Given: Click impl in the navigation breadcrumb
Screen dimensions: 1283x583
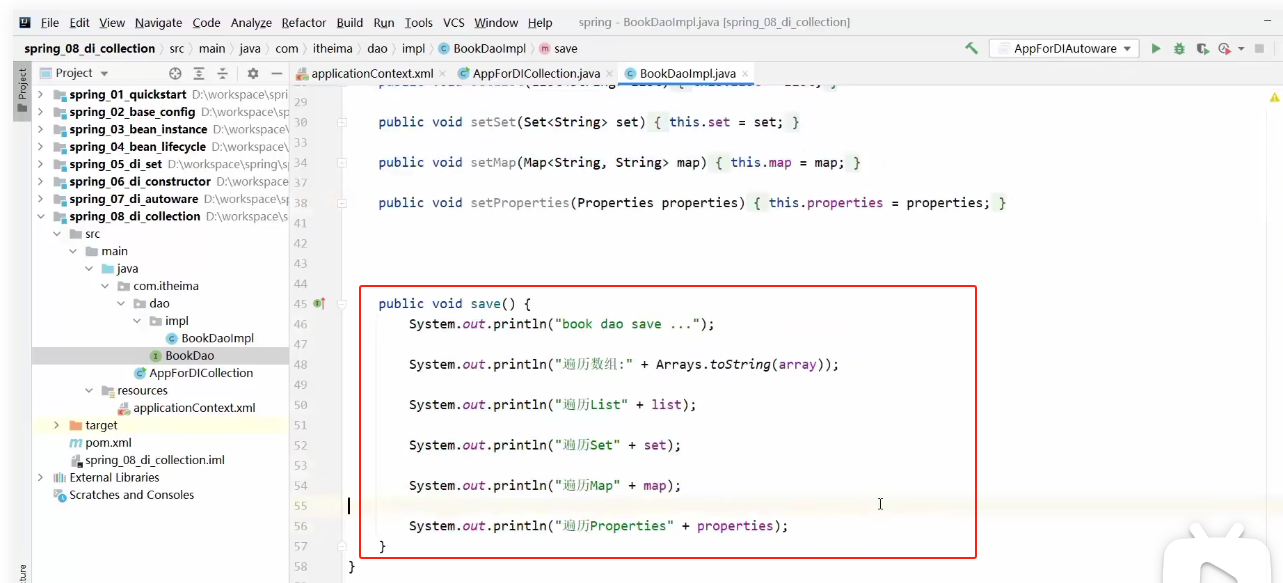Looking at the screenshot, I should coord(413,48).
